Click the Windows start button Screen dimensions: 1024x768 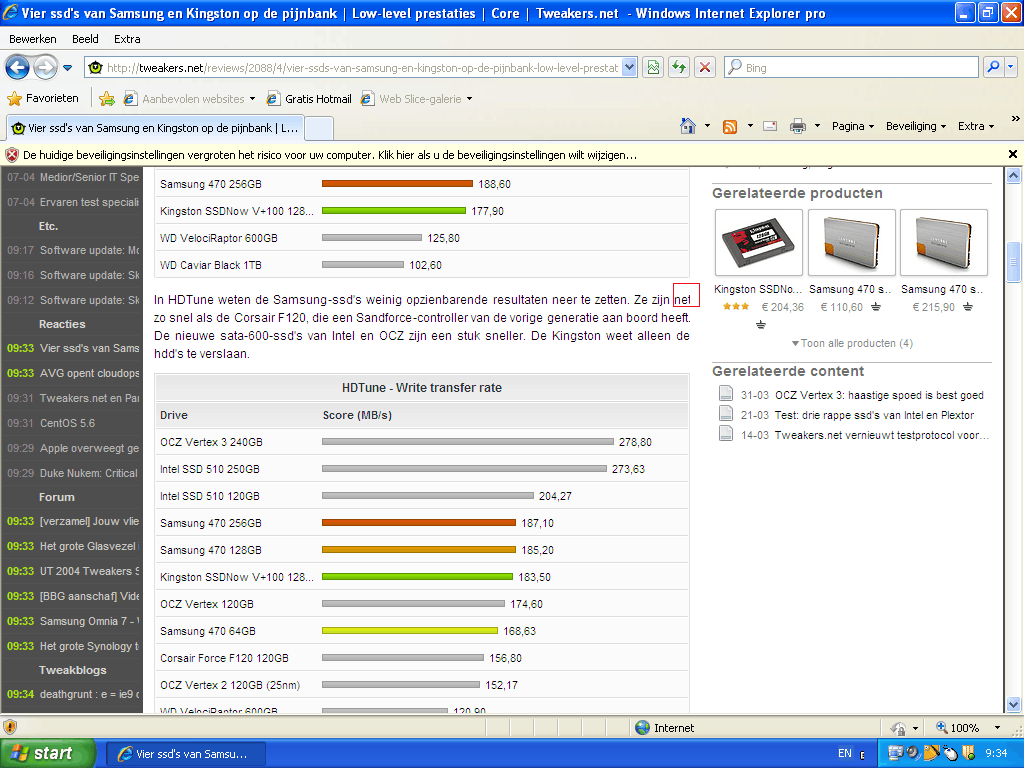[48, 754]
